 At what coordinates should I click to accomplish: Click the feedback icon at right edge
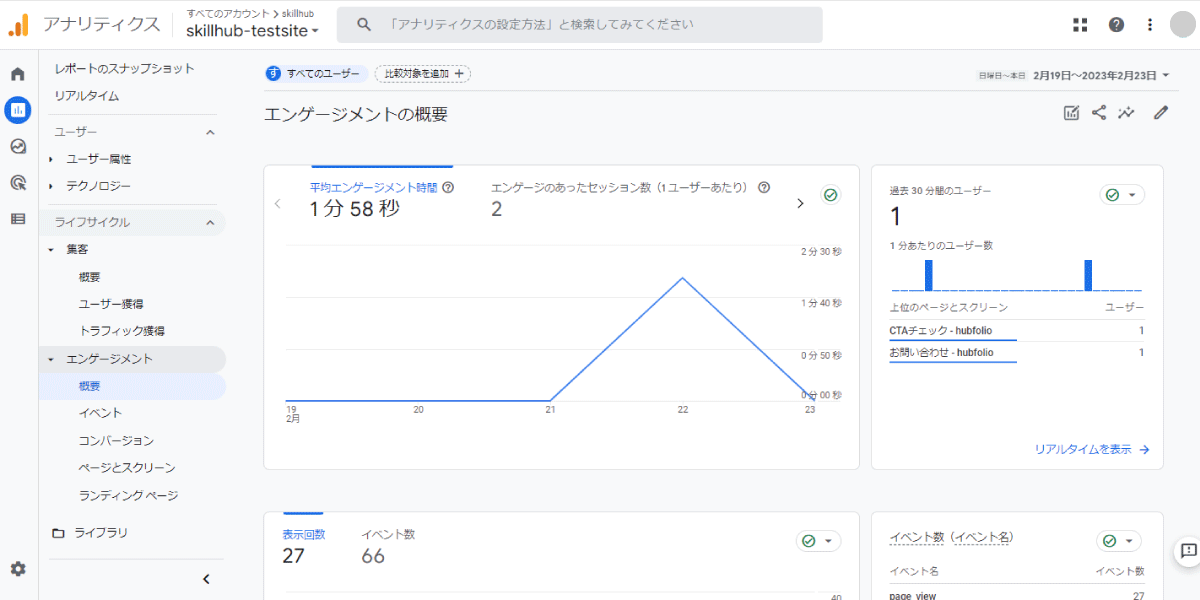click(x=1188, y=551)
